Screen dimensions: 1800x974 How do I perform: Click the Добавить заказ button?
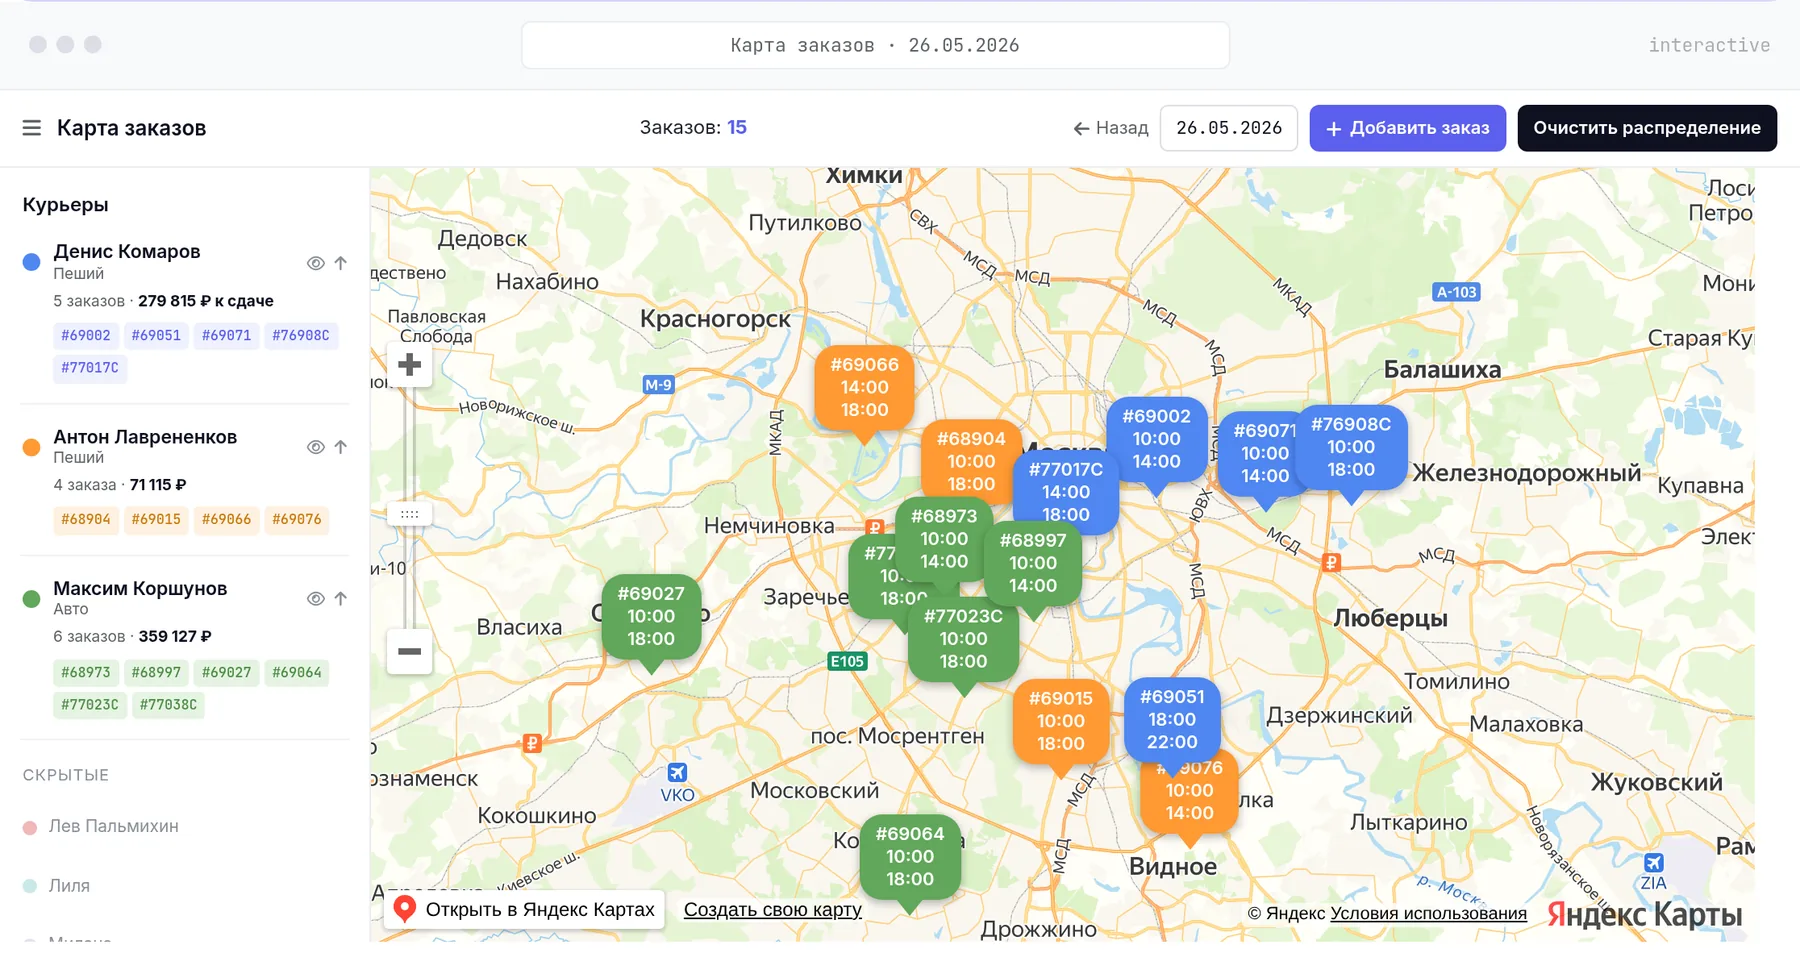tap(1408, 128)
